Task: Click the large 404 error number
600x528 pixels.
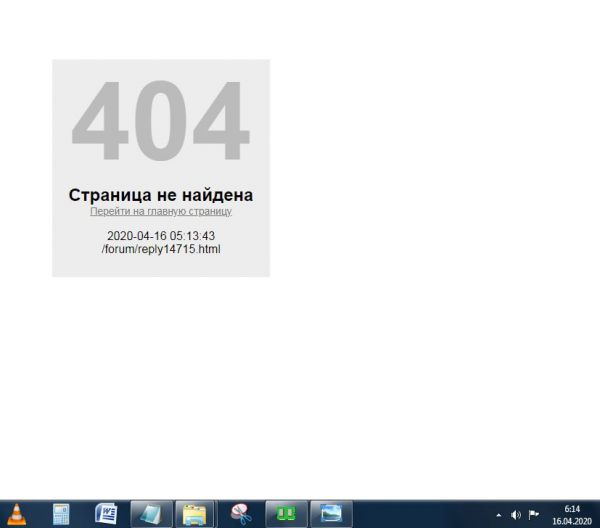Action: (x=161, y=123)
